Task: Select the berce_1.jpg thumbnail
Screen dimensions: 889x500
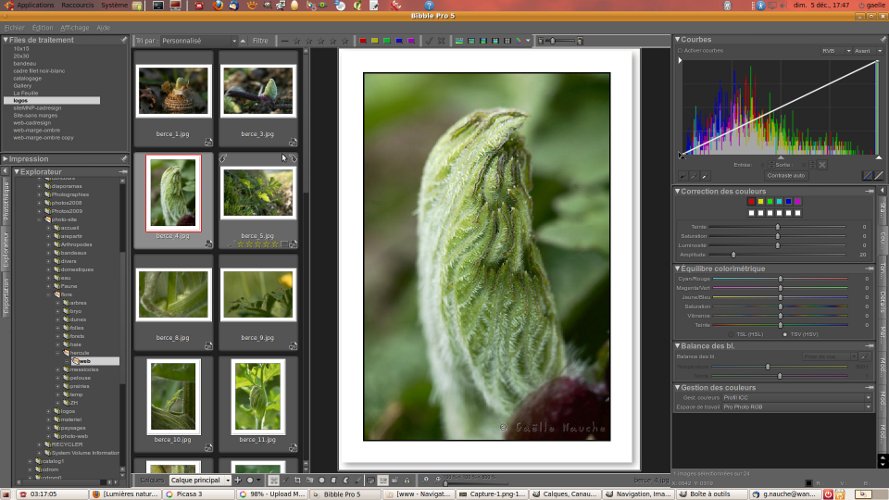Action: [x=173, y=91]
